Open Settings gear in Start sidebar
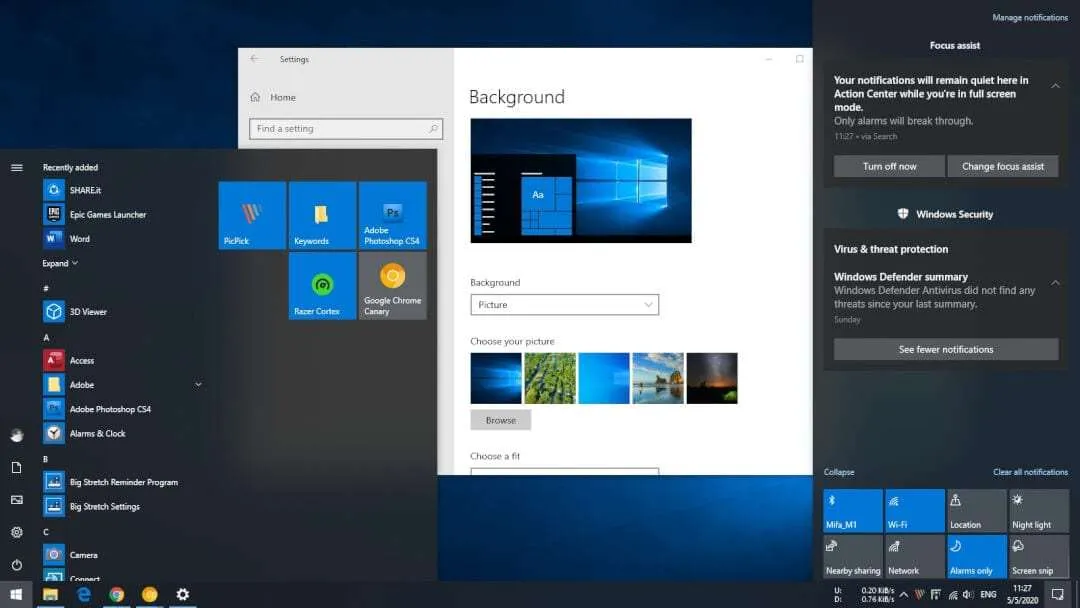Viewport: 1080px width, 608px height. pyautogui.click(x=17, y=532)
